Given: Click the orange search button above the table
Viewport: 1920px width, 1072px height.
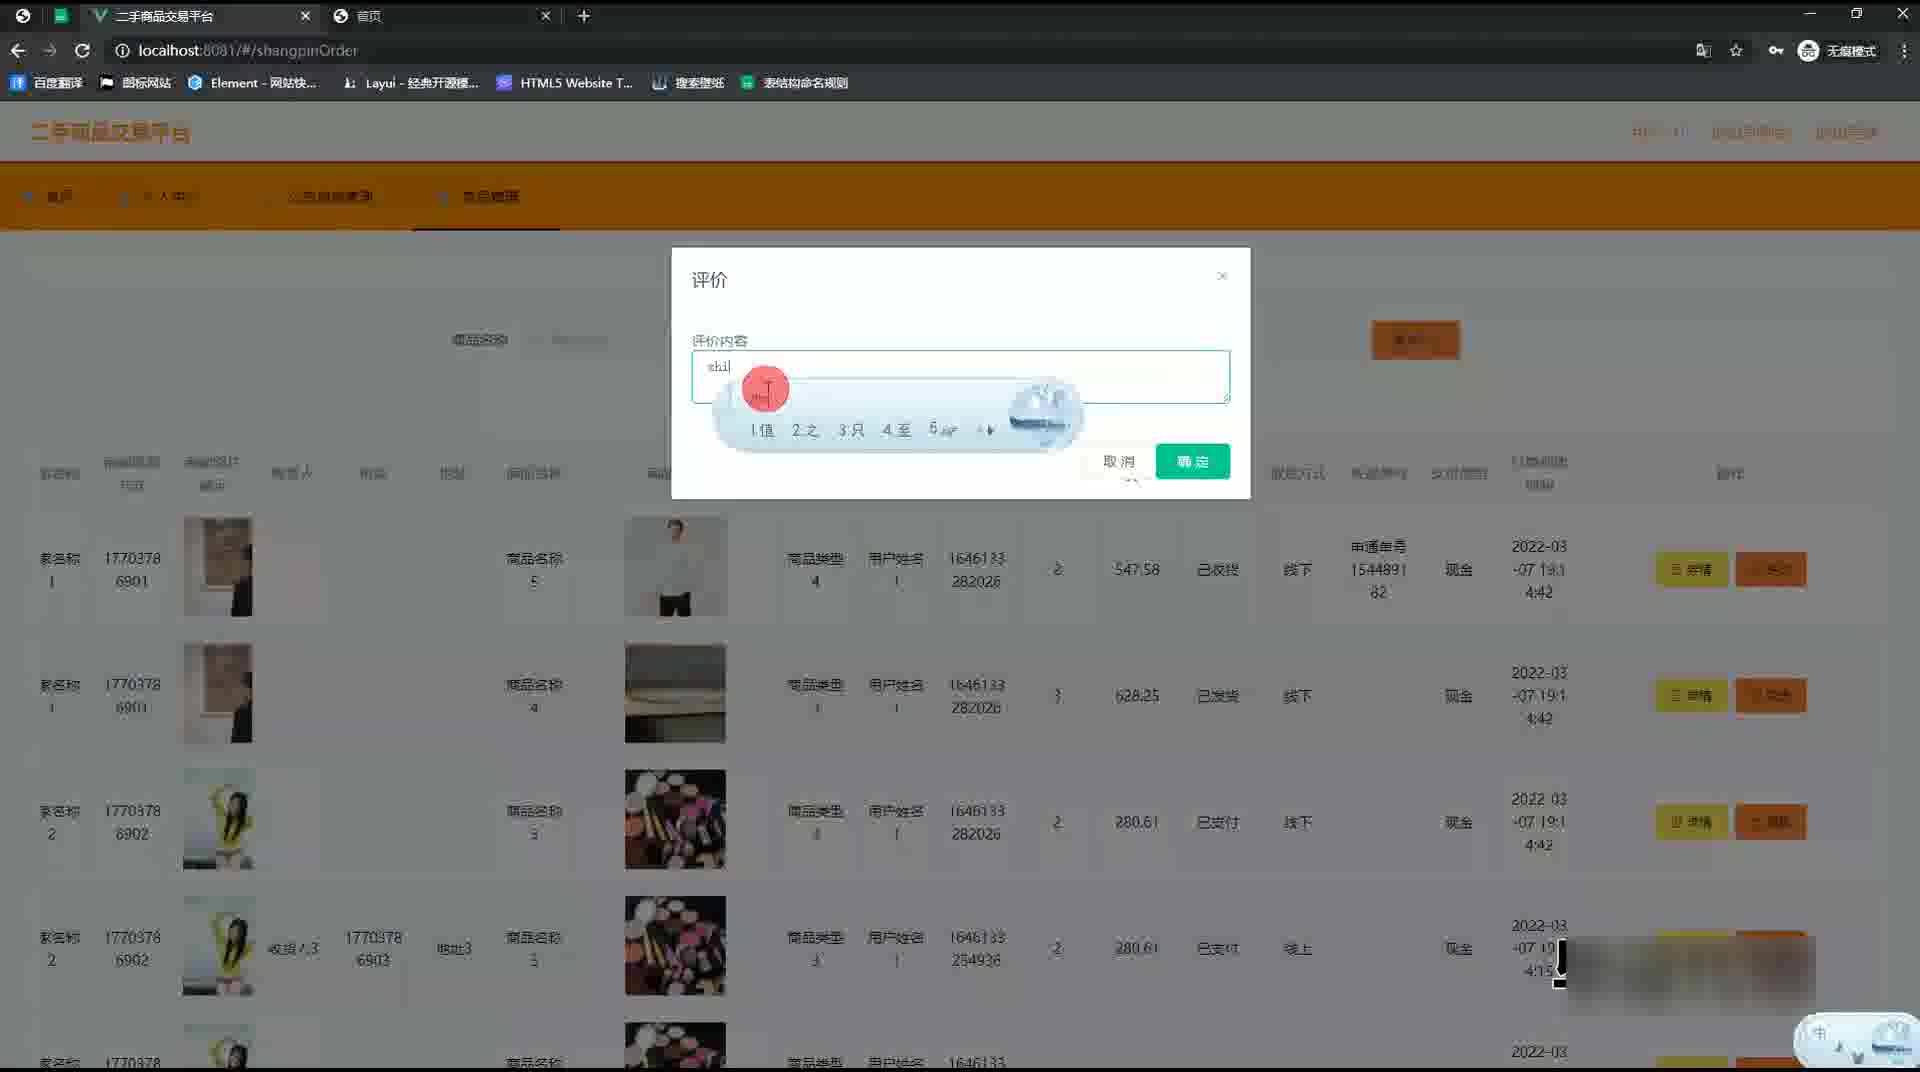Looking at the screenshot, I should point(1415,340).
